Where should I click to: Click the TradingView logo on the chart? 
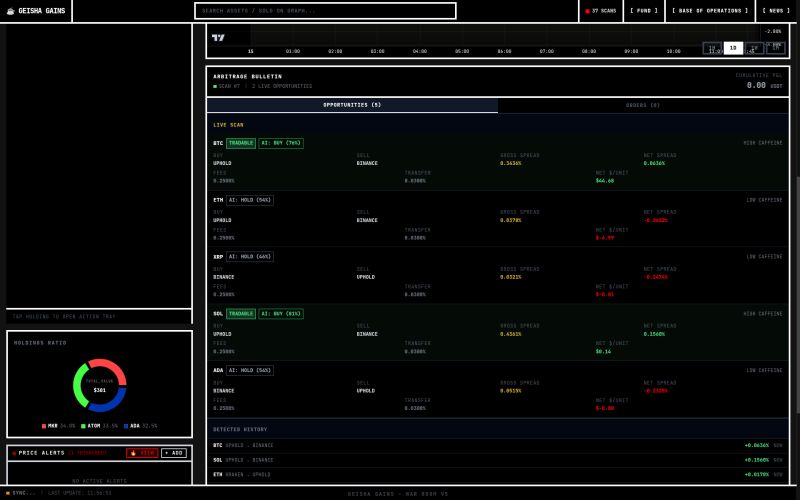218,37
